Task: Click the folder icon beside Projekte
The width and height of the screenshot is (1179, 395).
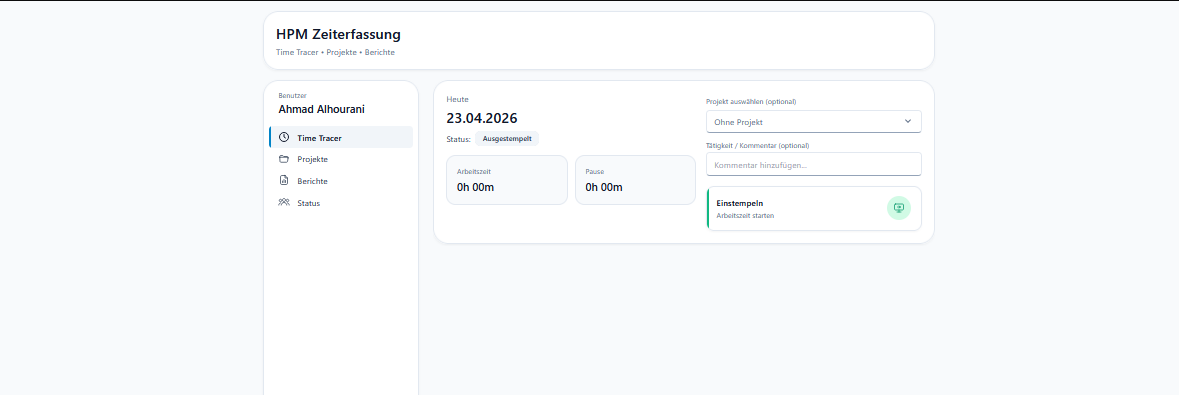Action: tap(283, 159)
